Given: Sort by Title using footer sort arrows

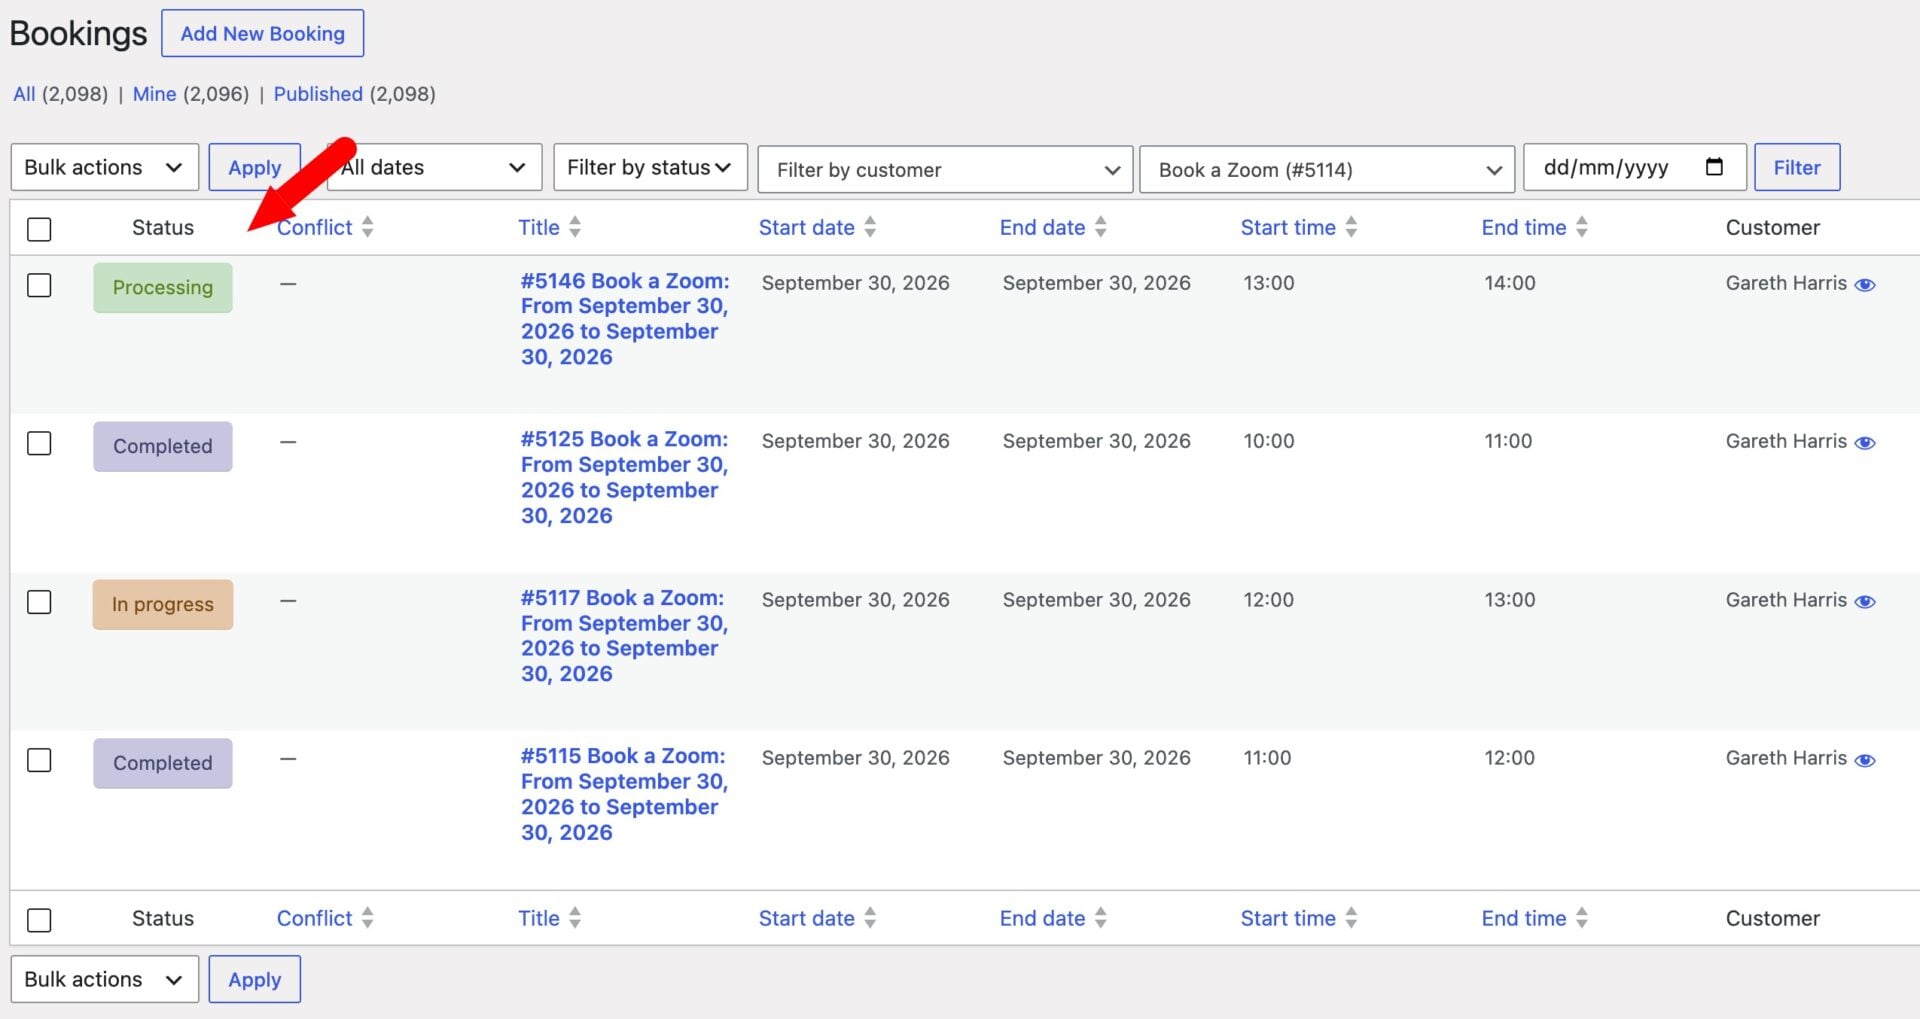Looking at the screenshot, I should pos(575,918).
